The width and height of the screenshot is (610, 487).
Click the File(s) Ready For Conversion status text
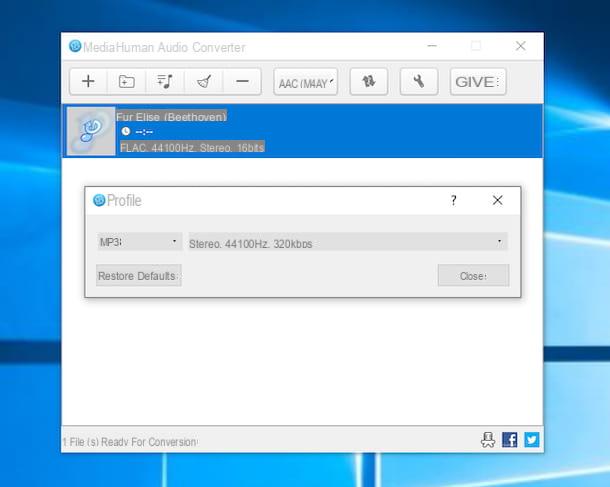click(130, 442)
